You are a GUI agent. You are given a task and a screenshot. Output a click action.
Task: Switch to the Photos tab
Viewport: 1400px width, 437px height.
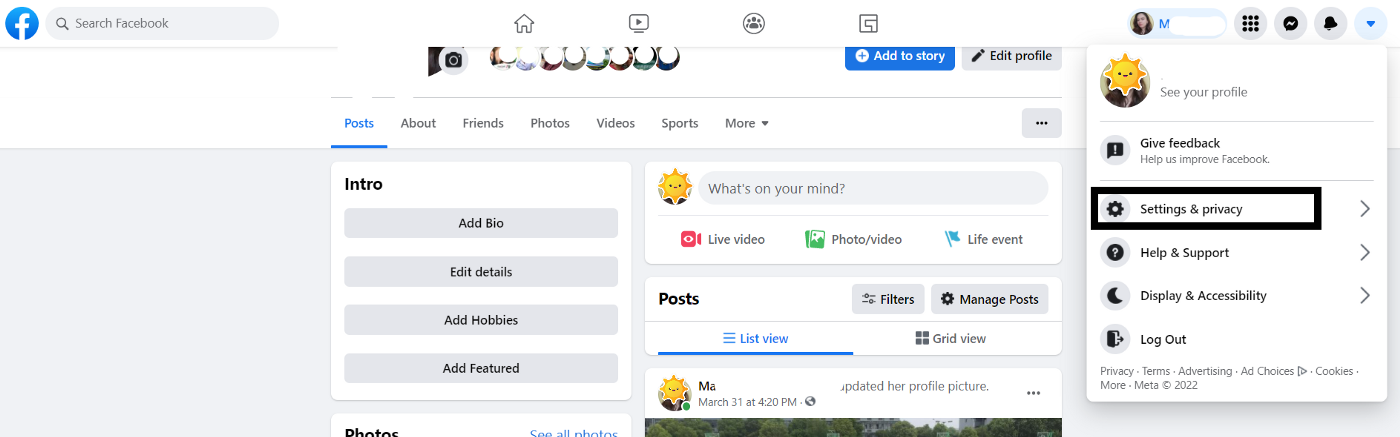pos(550,123)
